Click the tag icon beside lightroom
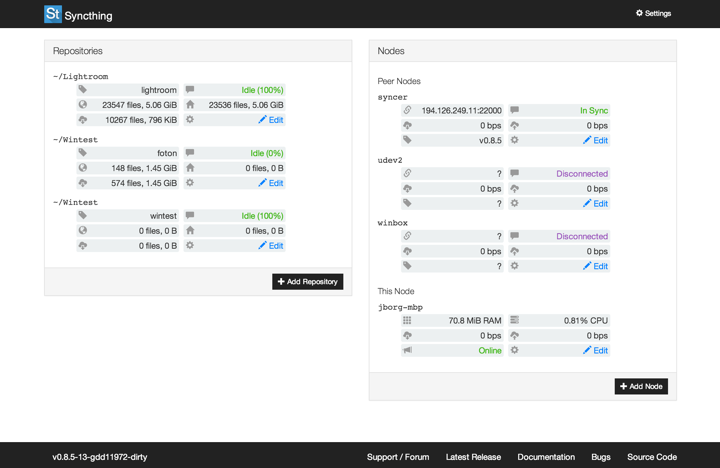The image size is (720, 468). click(x=83, y=90)
